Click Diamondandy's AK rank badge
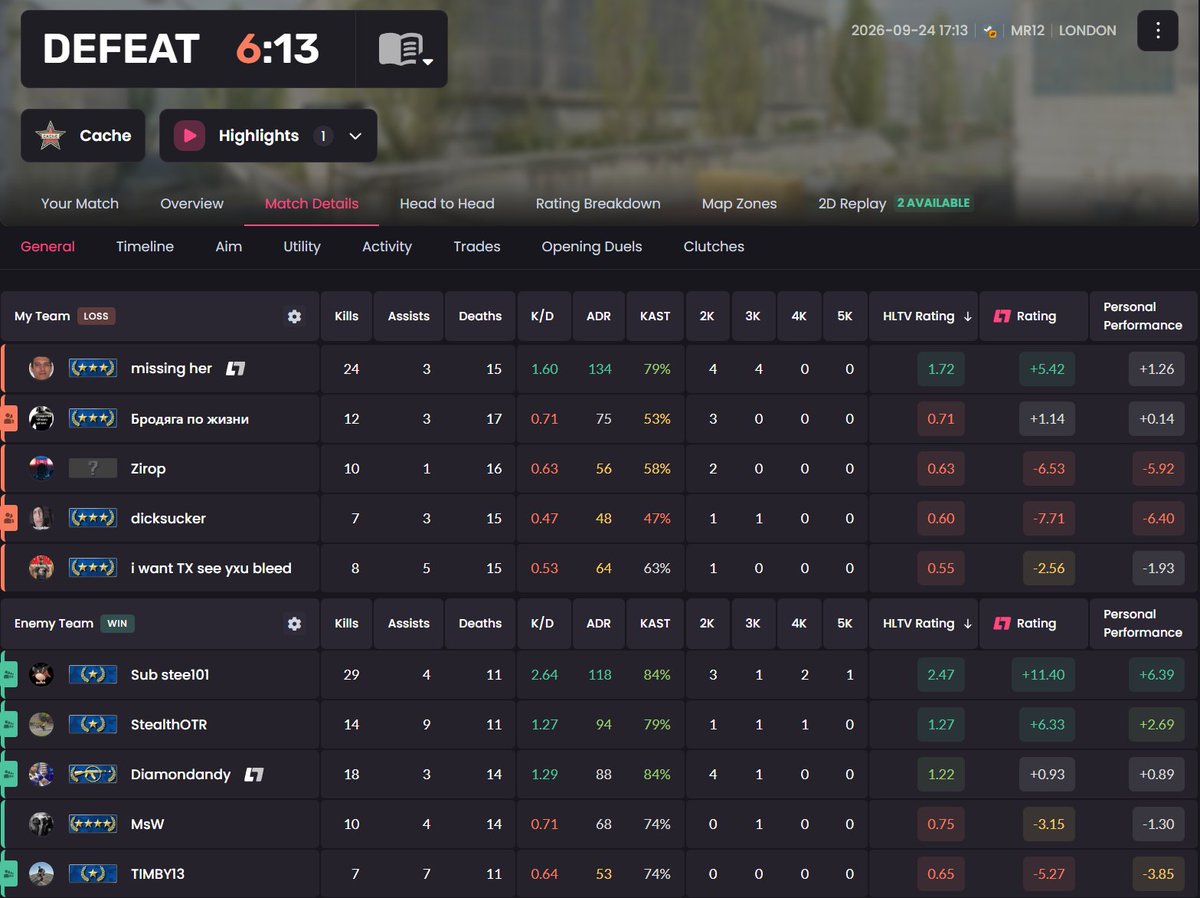This screenshot has width=1200, height=898. [93, 775]
